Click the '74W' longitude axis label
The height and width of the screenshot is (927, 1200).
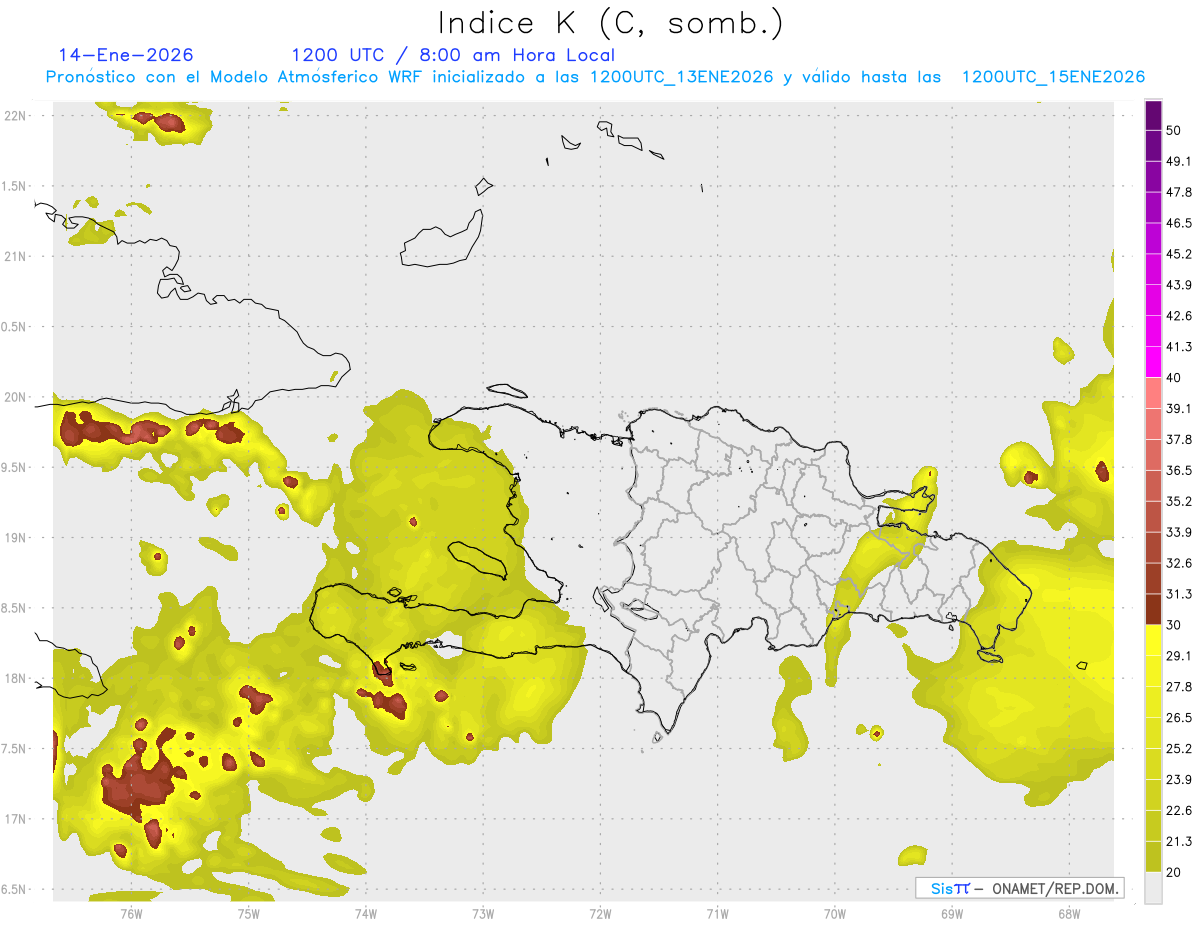[x=365, y=913]
